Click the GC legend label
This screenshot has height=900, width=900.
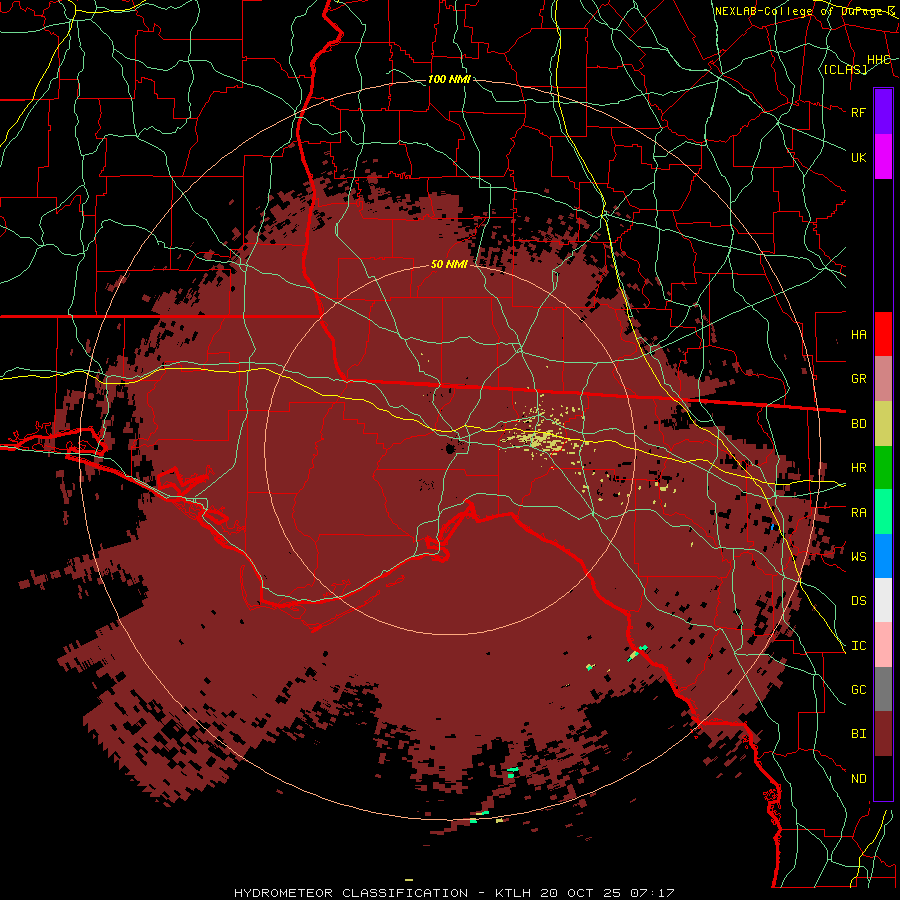[x=858, y=690]
